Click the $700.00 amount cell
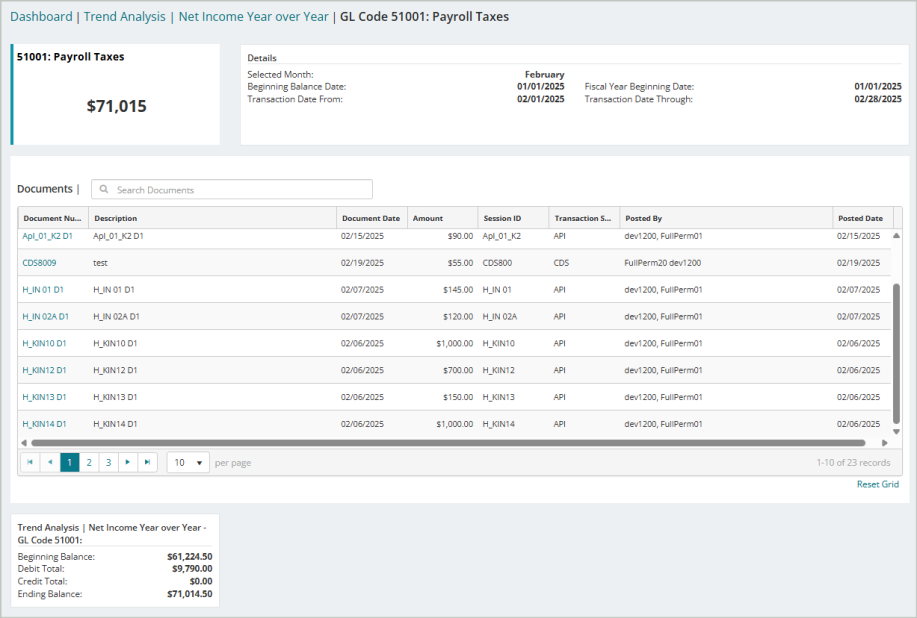The image size is (917, 618). pyautogui.click(x=458, y=371)
